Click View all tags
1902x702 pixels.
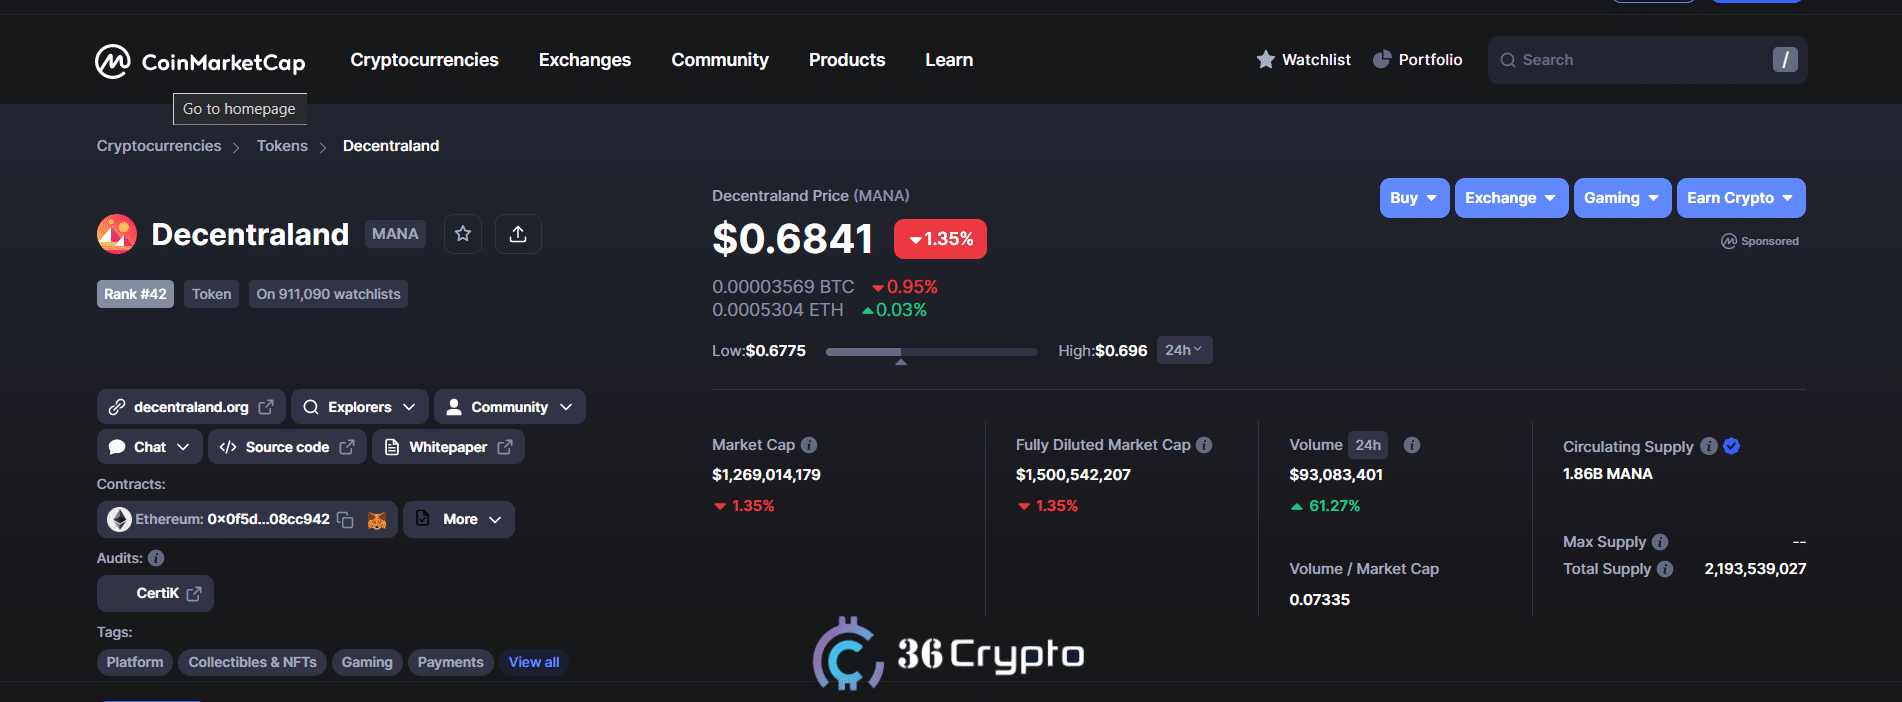pos(534,662)
